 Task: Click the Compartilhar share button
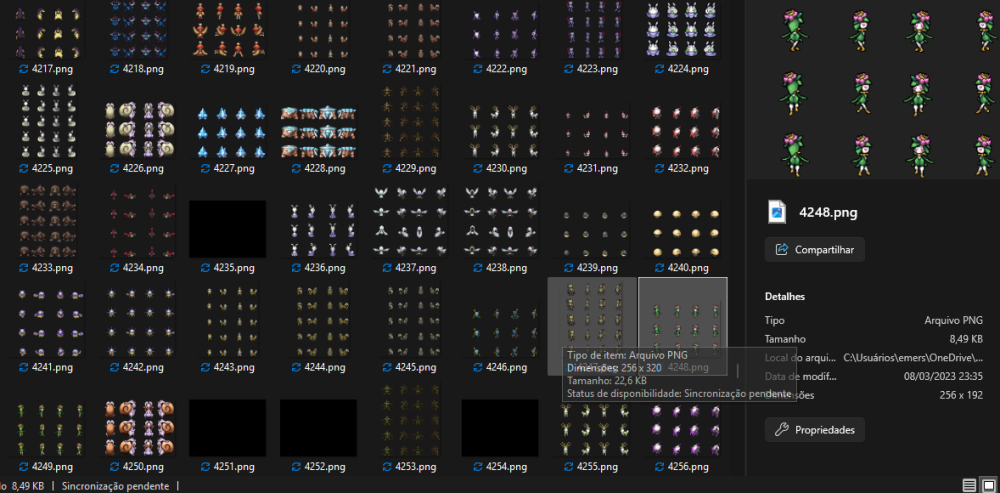tap(815, 249)
